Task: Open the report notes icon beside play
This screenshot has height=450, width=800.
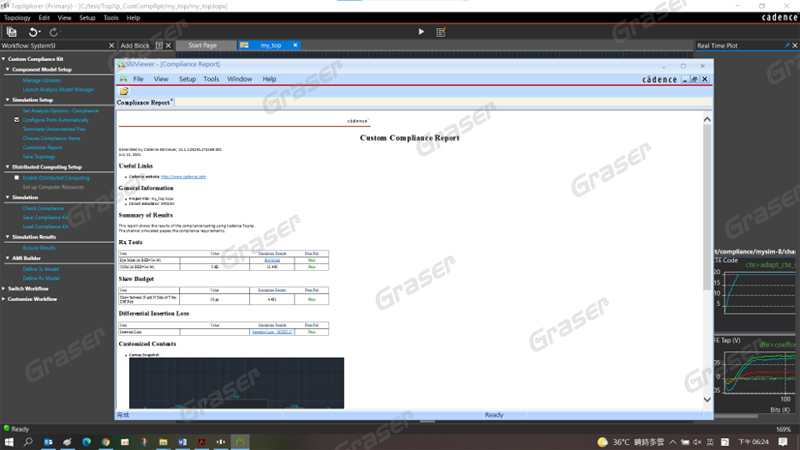Action: coord(441,32)
